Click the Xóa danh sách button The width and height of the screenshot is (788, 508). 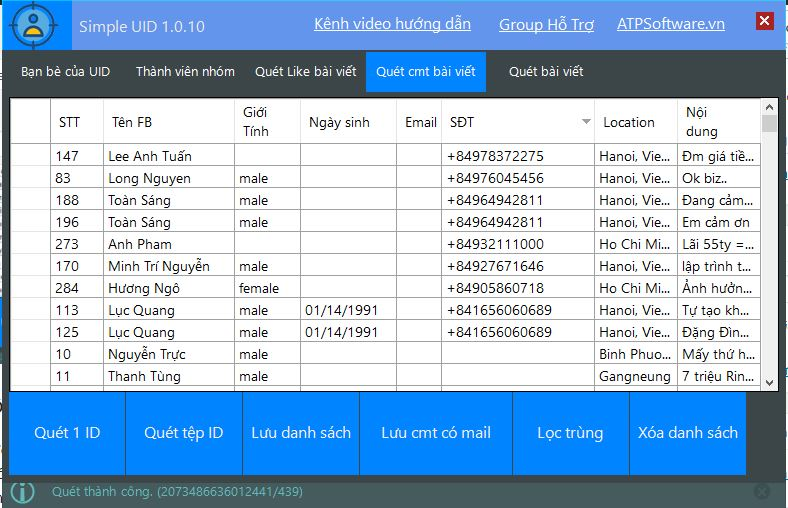pyautogui.click(x=688, y=433)
